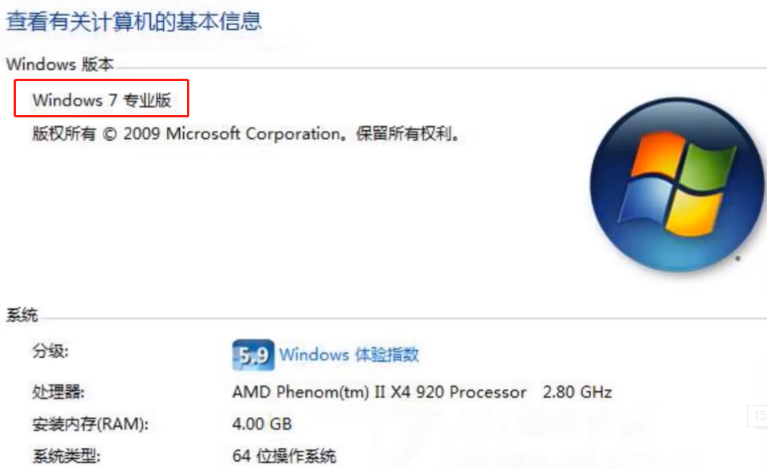Click the Windows 7 专业版 edition text
Screen dimensions: 768x476
pyautogui.click(x=101, y=100)
